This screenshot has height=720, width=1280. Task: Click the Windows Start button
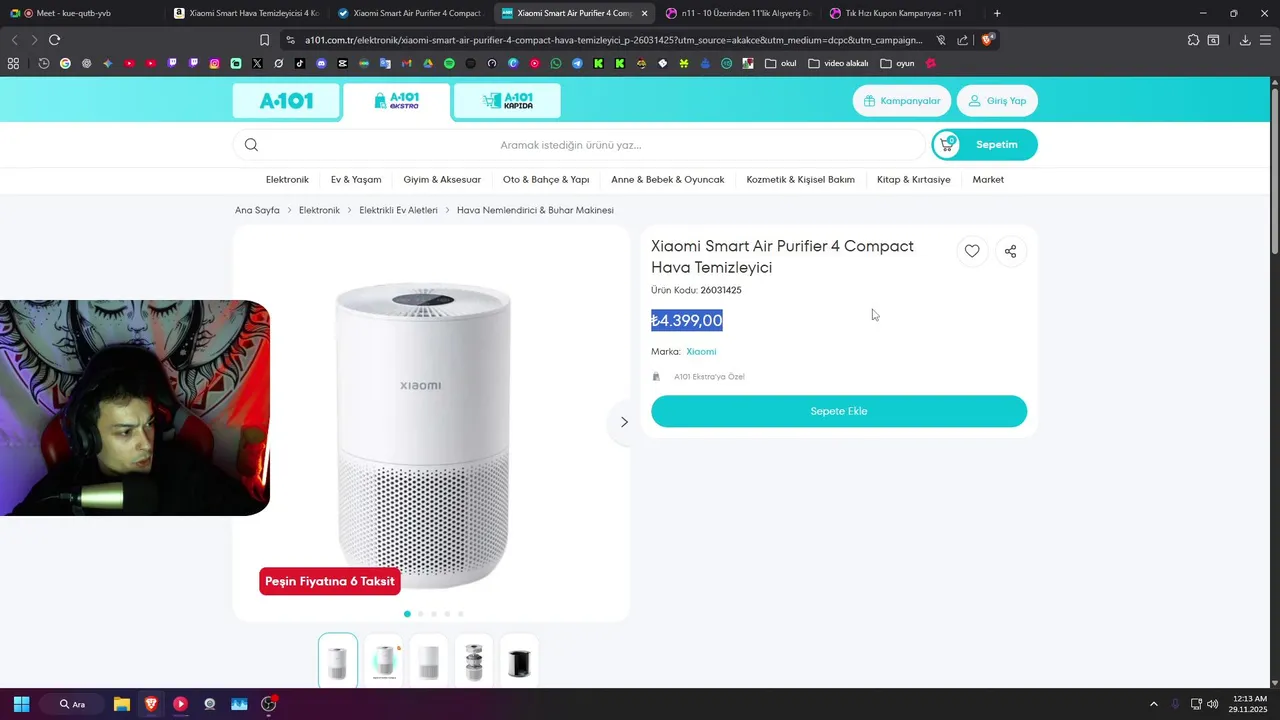[x=21, y=704]
